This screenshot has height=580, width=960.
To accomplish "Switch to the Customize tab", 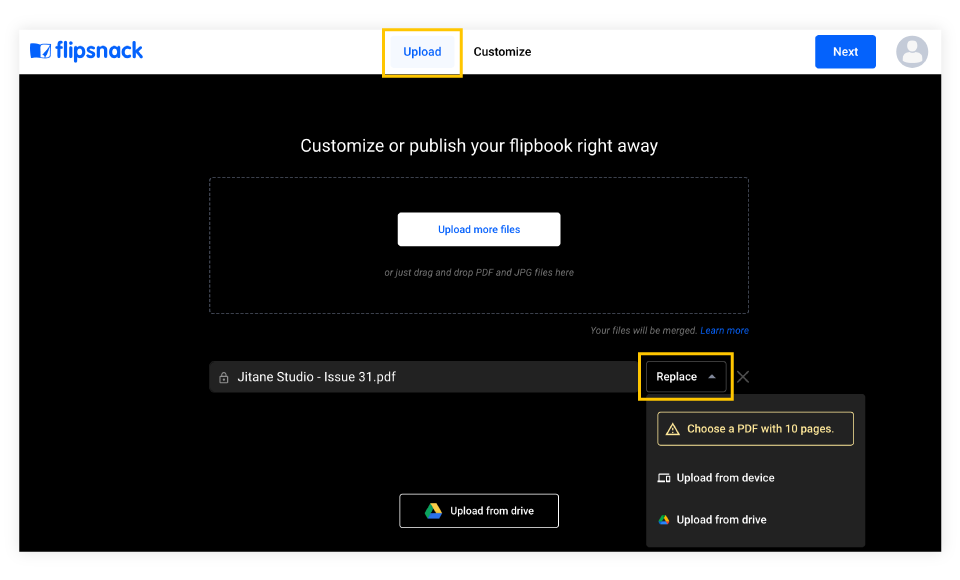I will (502, 51).
